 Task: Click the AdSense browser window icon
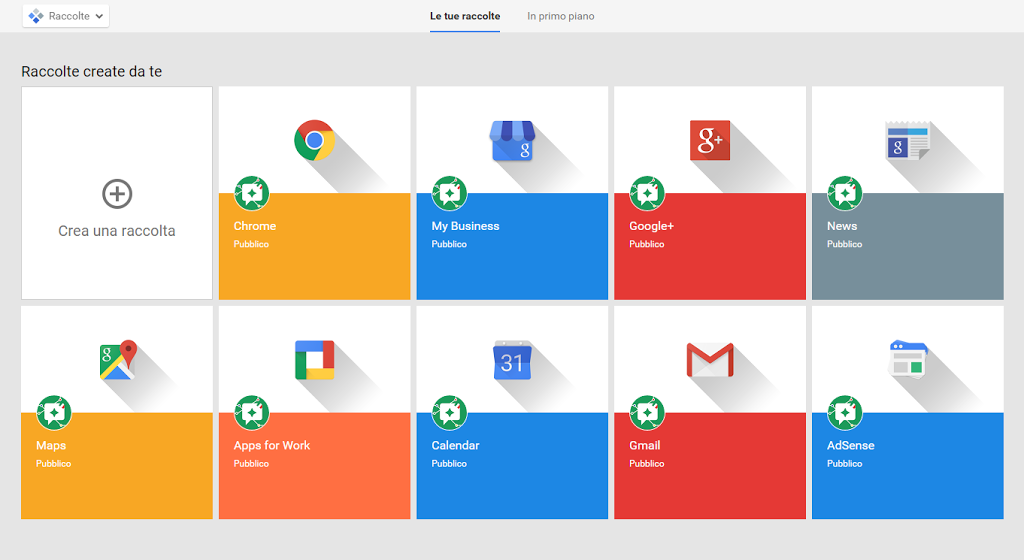point(908,359)
